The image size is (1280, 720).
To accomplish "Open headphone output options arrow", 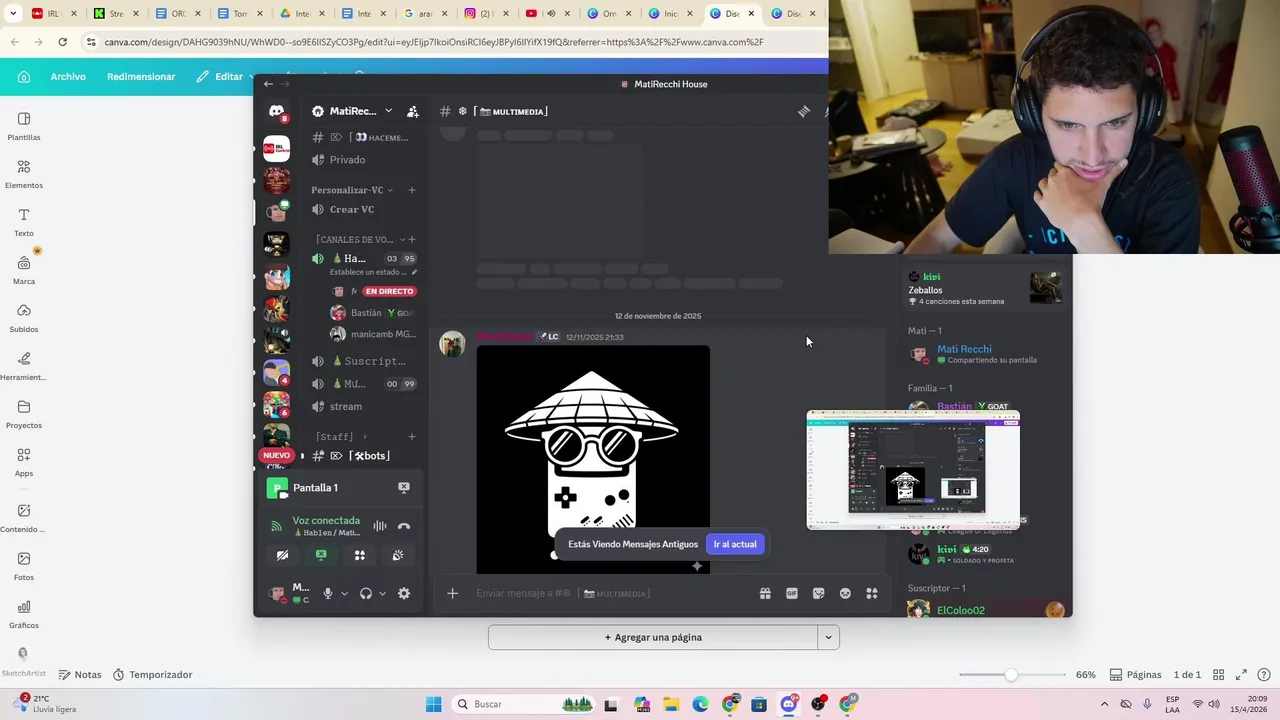I will 382,593.
